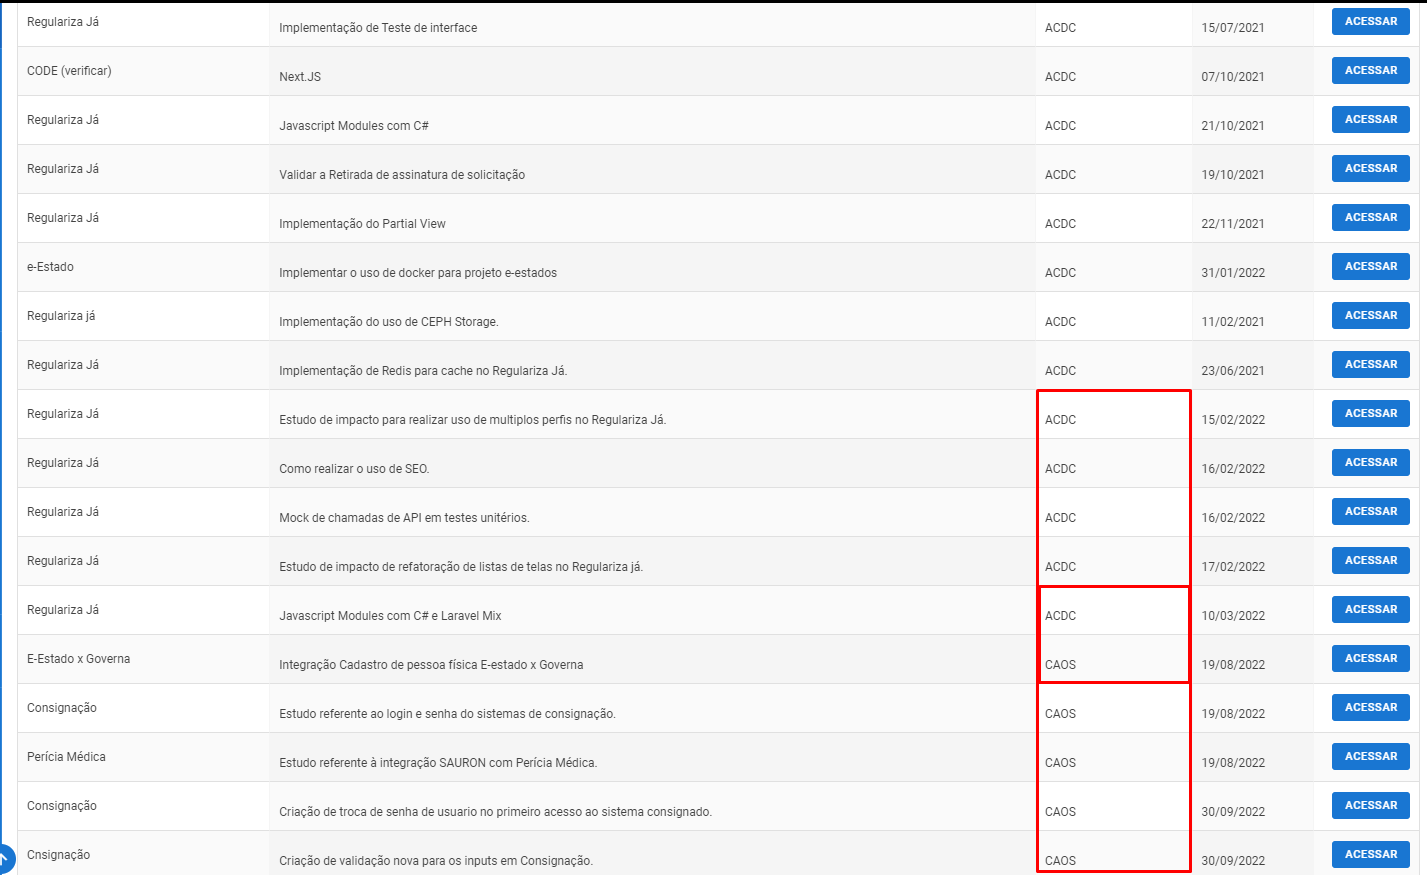This screenshot has height=875, width=1427.
Task: Click ACESSAR for Integração Cadastro de pessoa física
Action: 1370,658
